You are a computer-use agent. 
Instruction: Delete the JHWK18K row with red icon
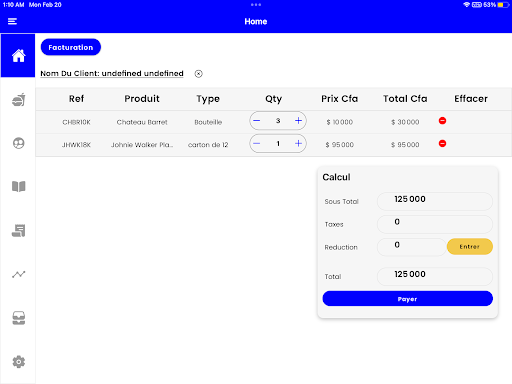pyautogui.click(x=442, y=144)
